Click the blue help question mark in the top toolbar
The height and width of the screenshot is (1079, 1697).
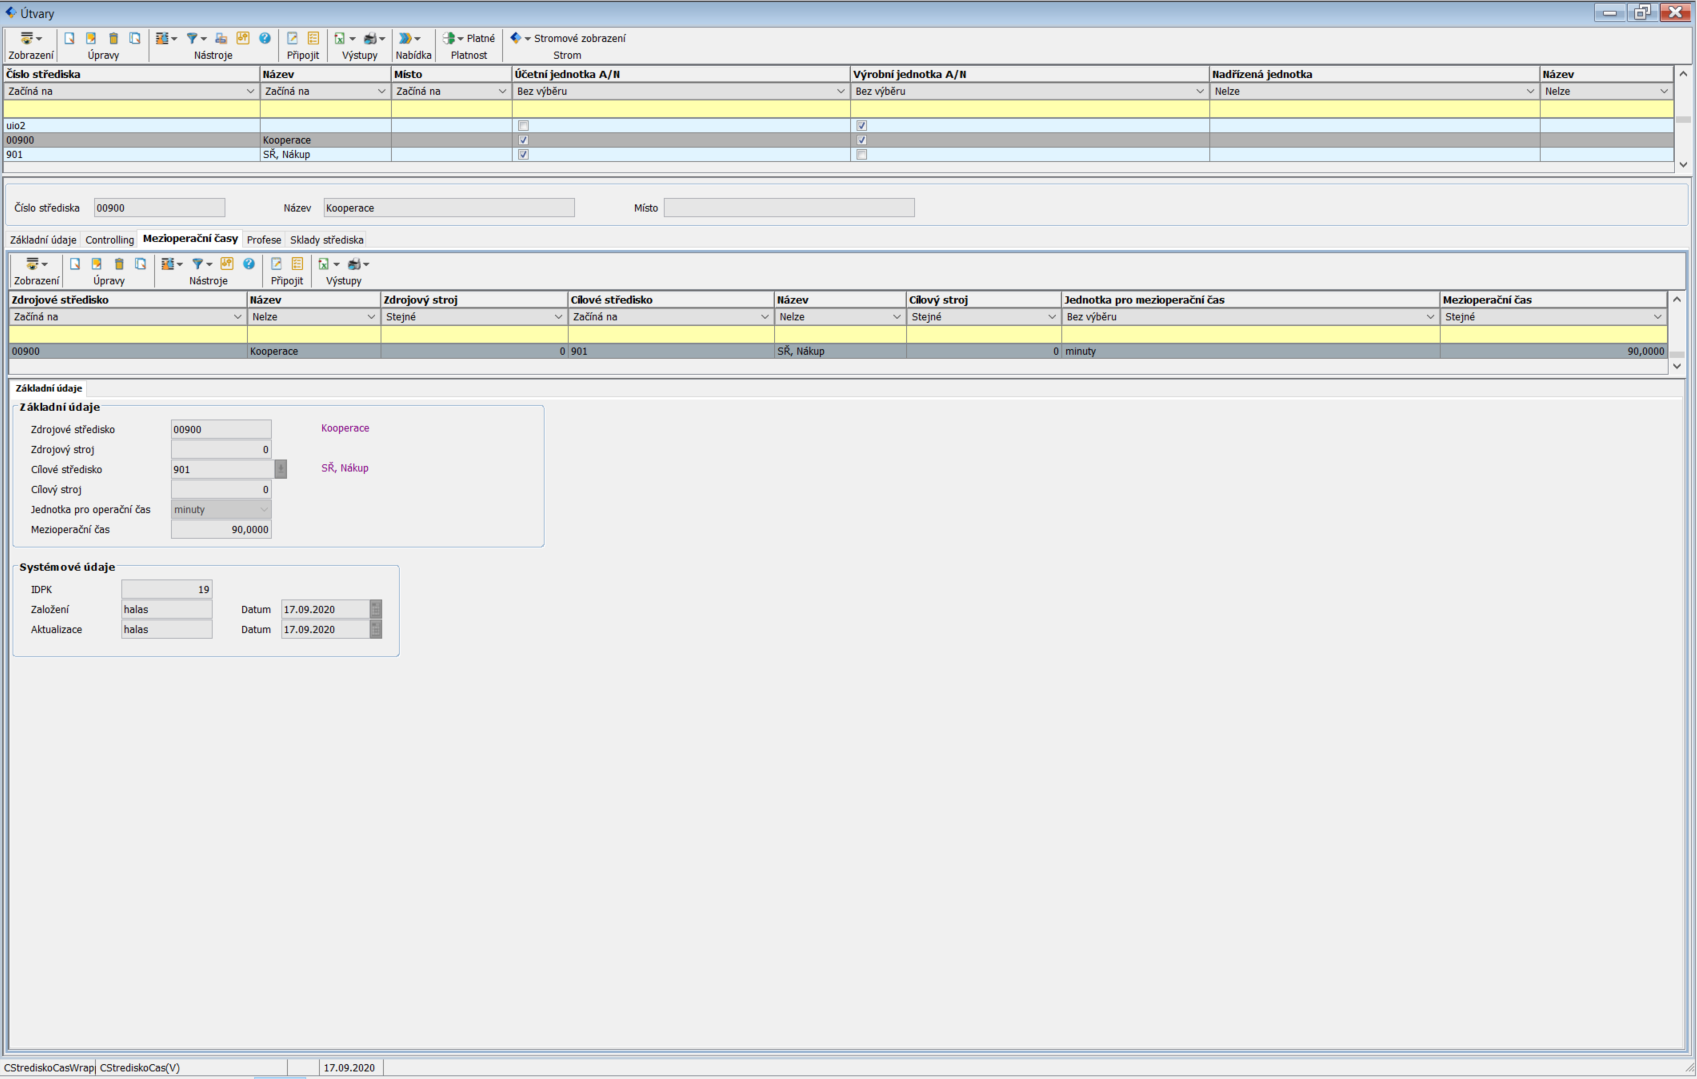click(x=265, y=39)
